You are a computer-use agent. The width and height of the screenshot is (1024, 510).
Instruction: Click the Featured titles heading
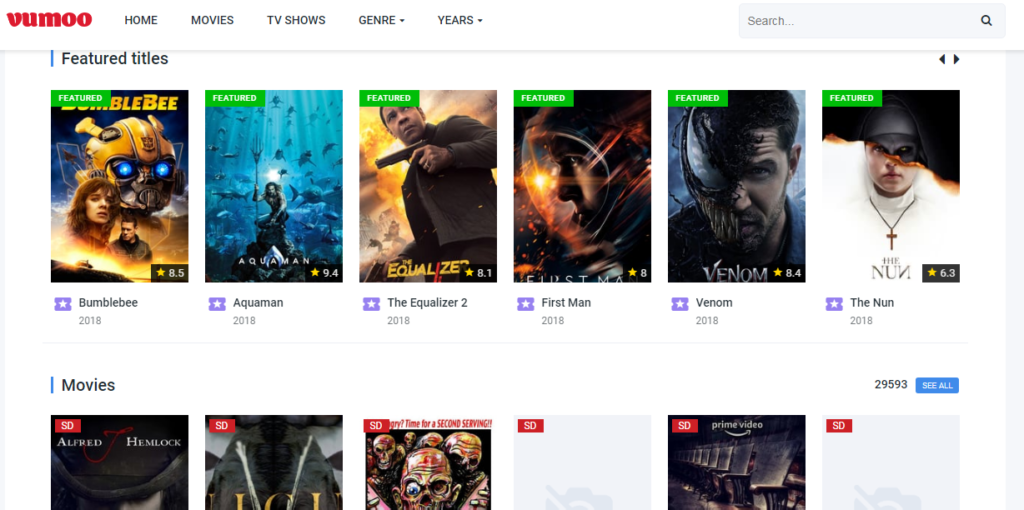[115, 59]
